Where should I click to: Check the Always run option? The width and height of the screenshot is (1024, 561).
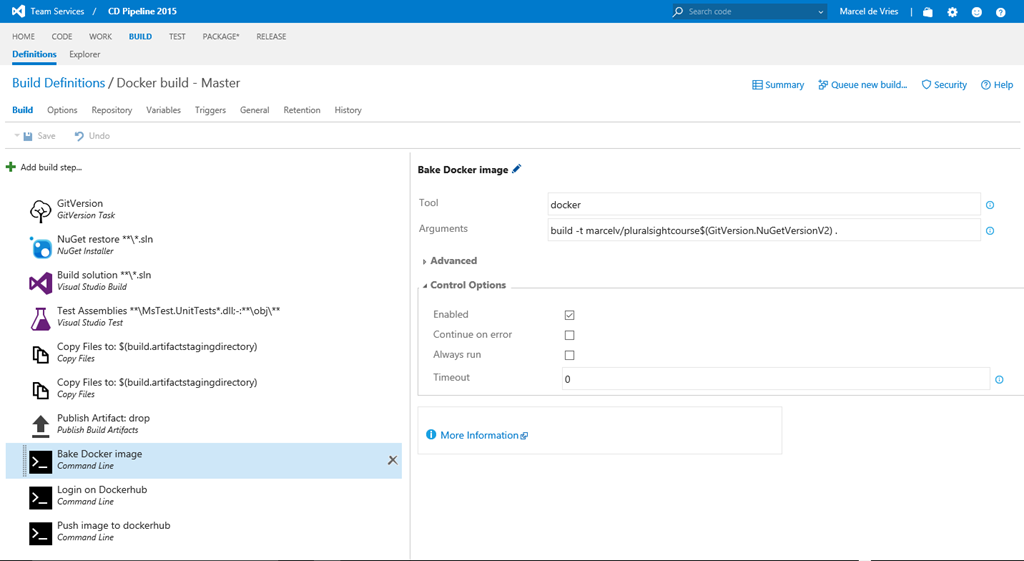569,355
